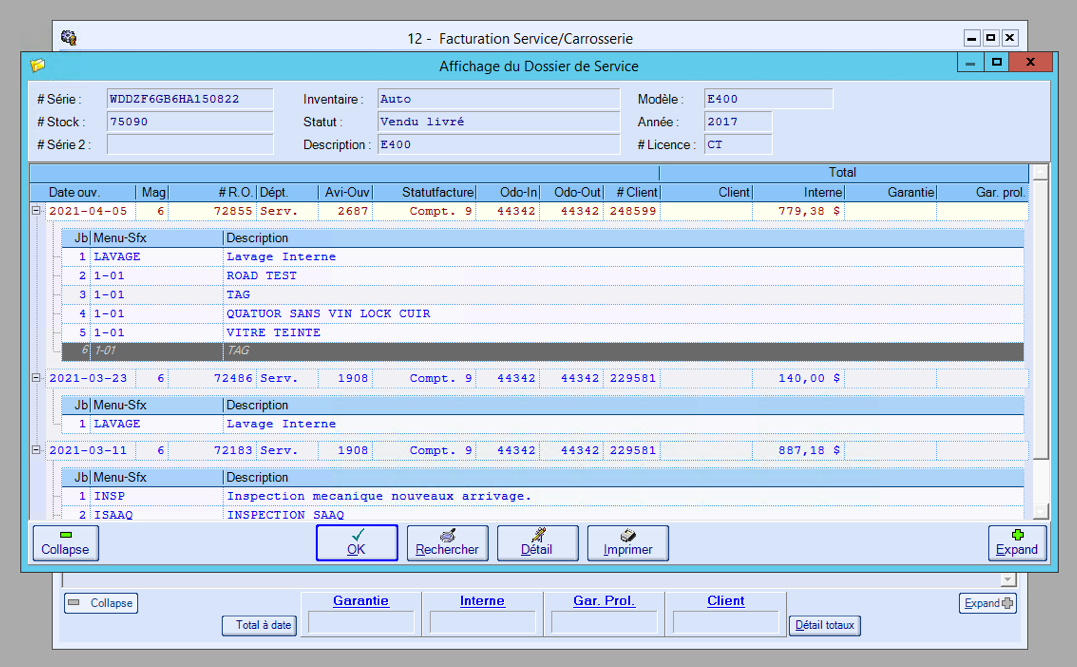This screenshot has width=1077, height=667.
Task: Collapse all rows in service dossier dialog
Action: click(65, 543)
